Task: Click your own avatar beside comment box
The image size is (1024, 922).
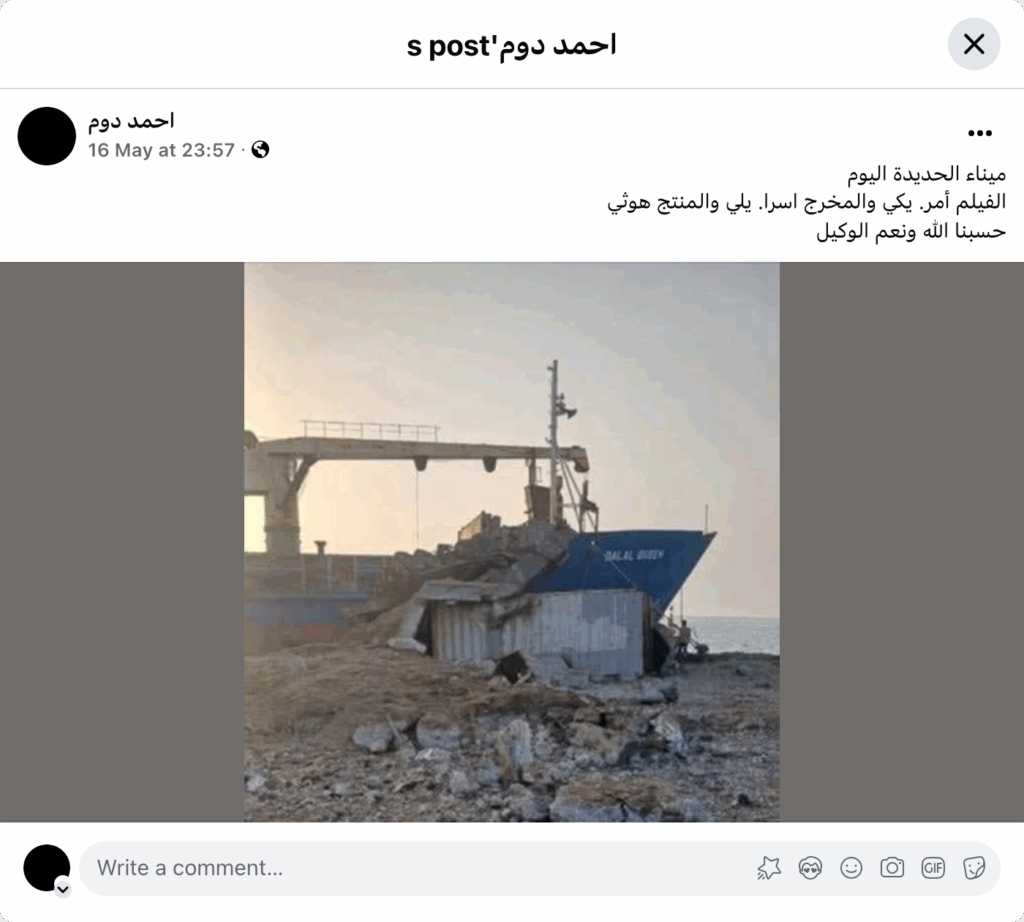Action: pos(46,868)
